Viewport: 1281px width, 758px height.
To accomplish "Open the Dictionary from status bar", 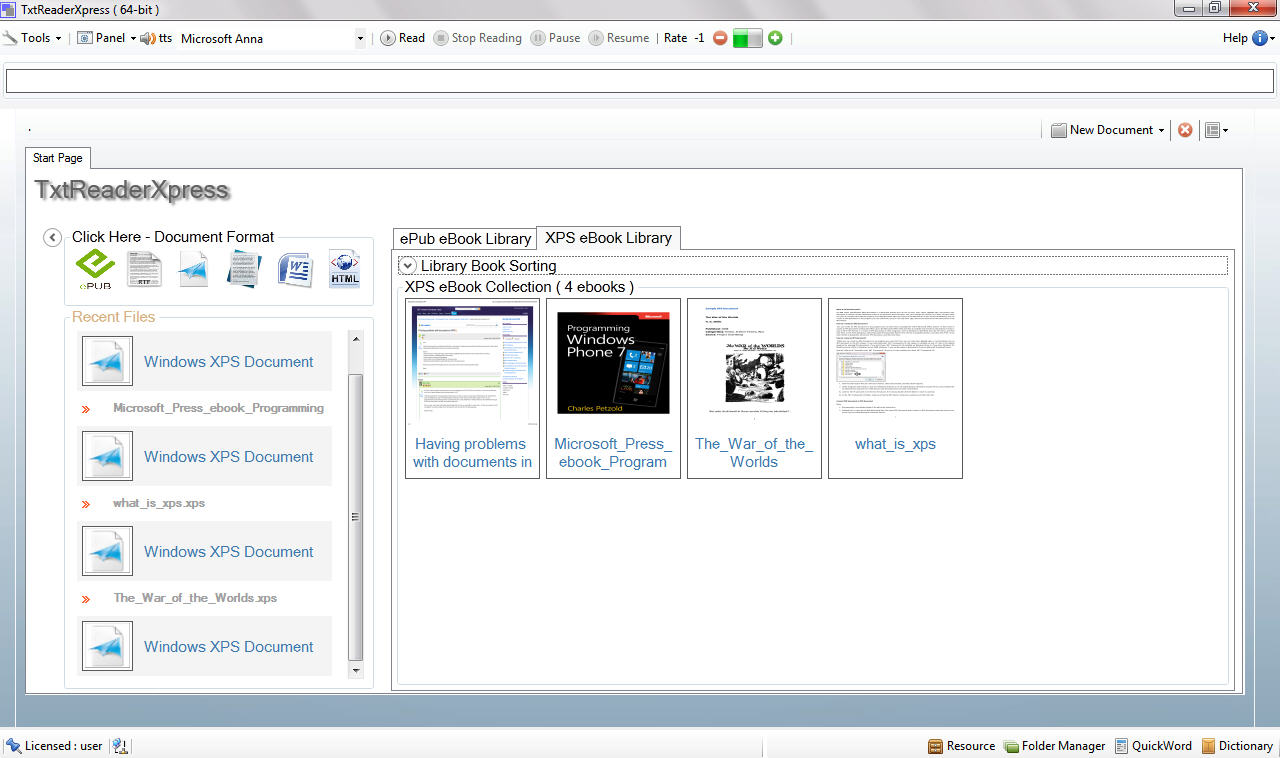I will (x=1237, y=746).
